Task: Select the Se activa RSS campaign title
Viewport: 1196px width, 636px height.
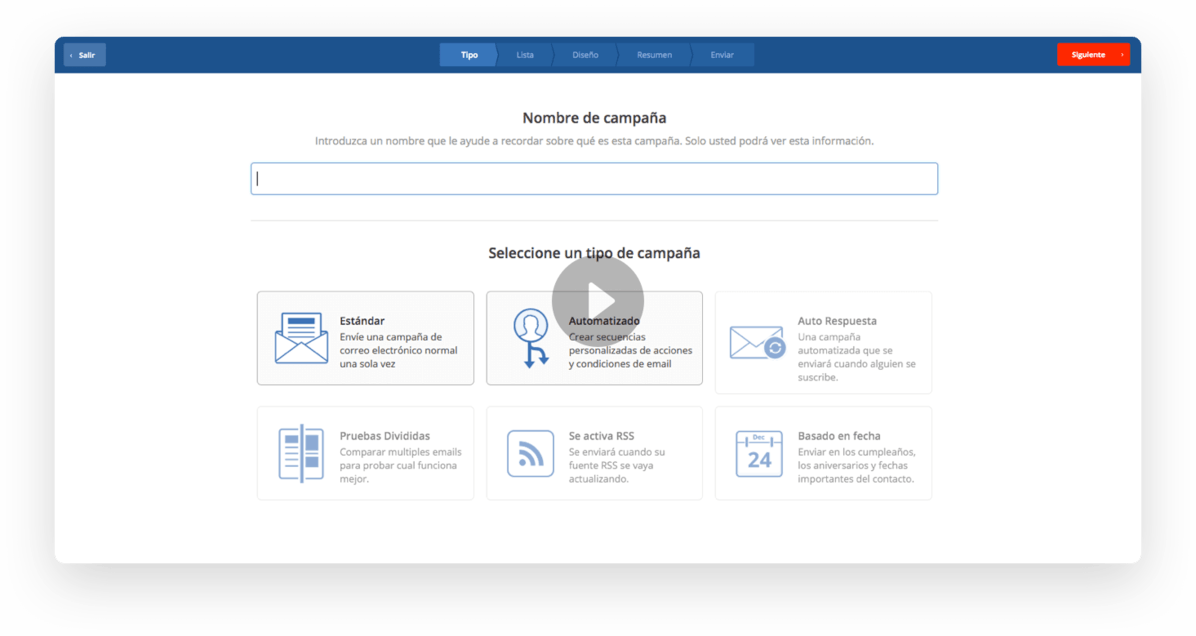Action: coord(601,436)
